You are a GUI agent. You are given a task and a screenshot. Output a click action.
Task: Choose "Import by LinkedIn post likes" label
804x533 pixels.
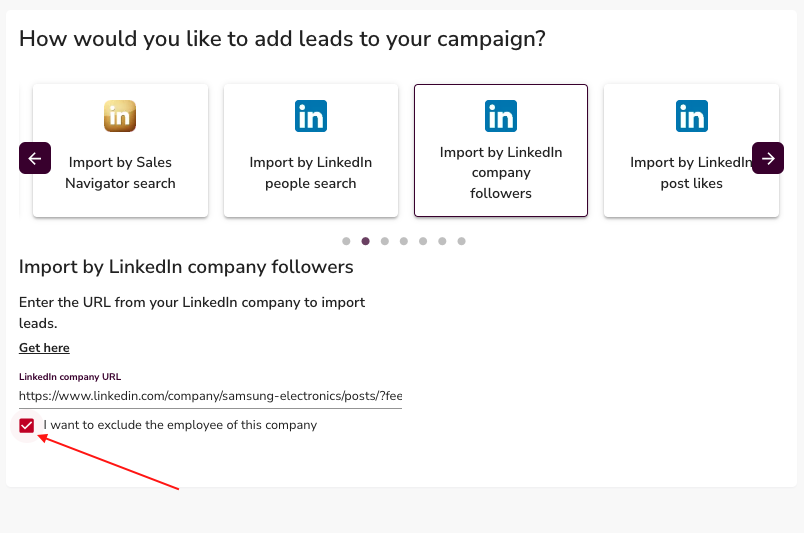(x=691, y=173)
